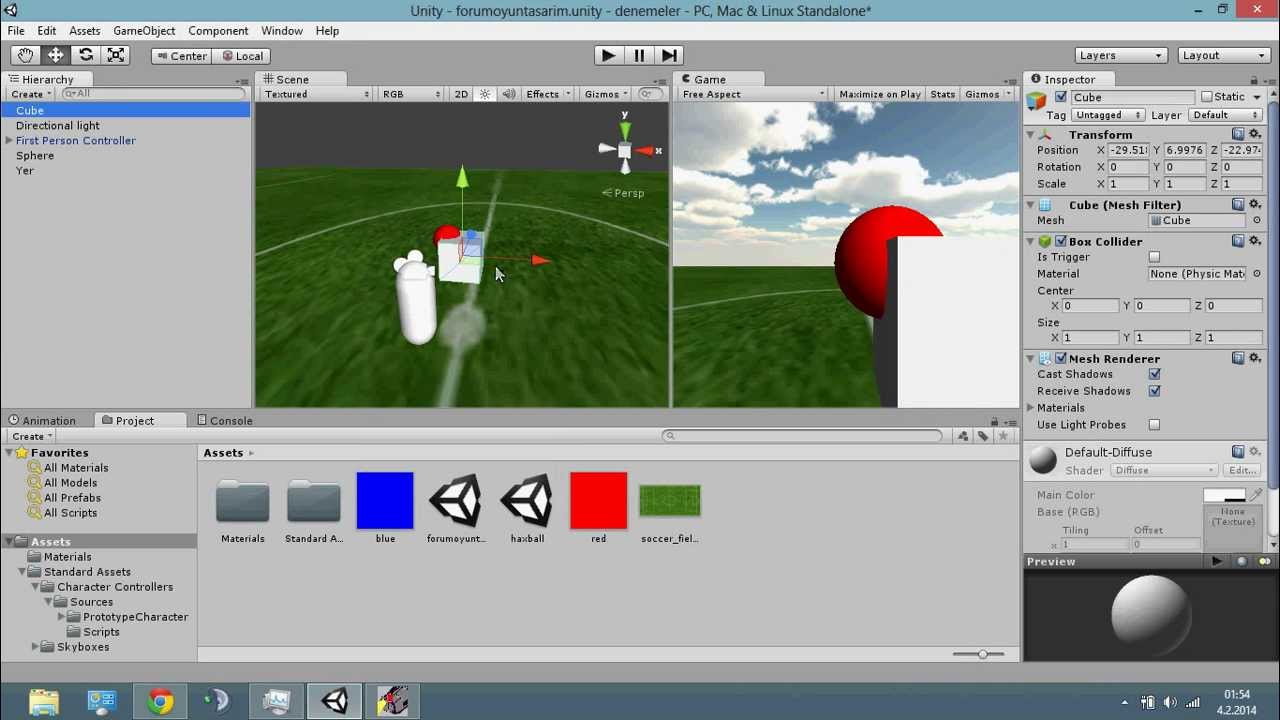Uncheck Cast Shadows
This screenshot has width=1280, height=720.
(1155, 374)
